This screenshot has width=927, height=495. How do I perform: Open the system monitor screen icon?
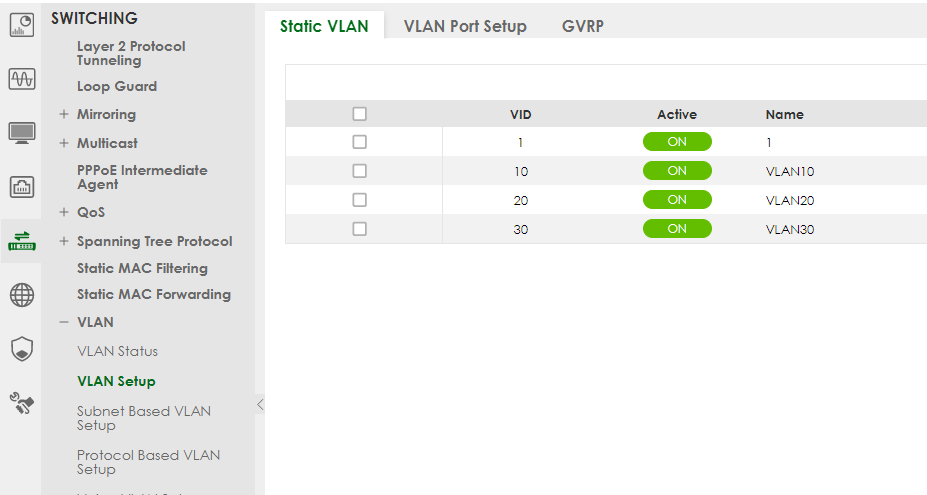coord(22,132)
